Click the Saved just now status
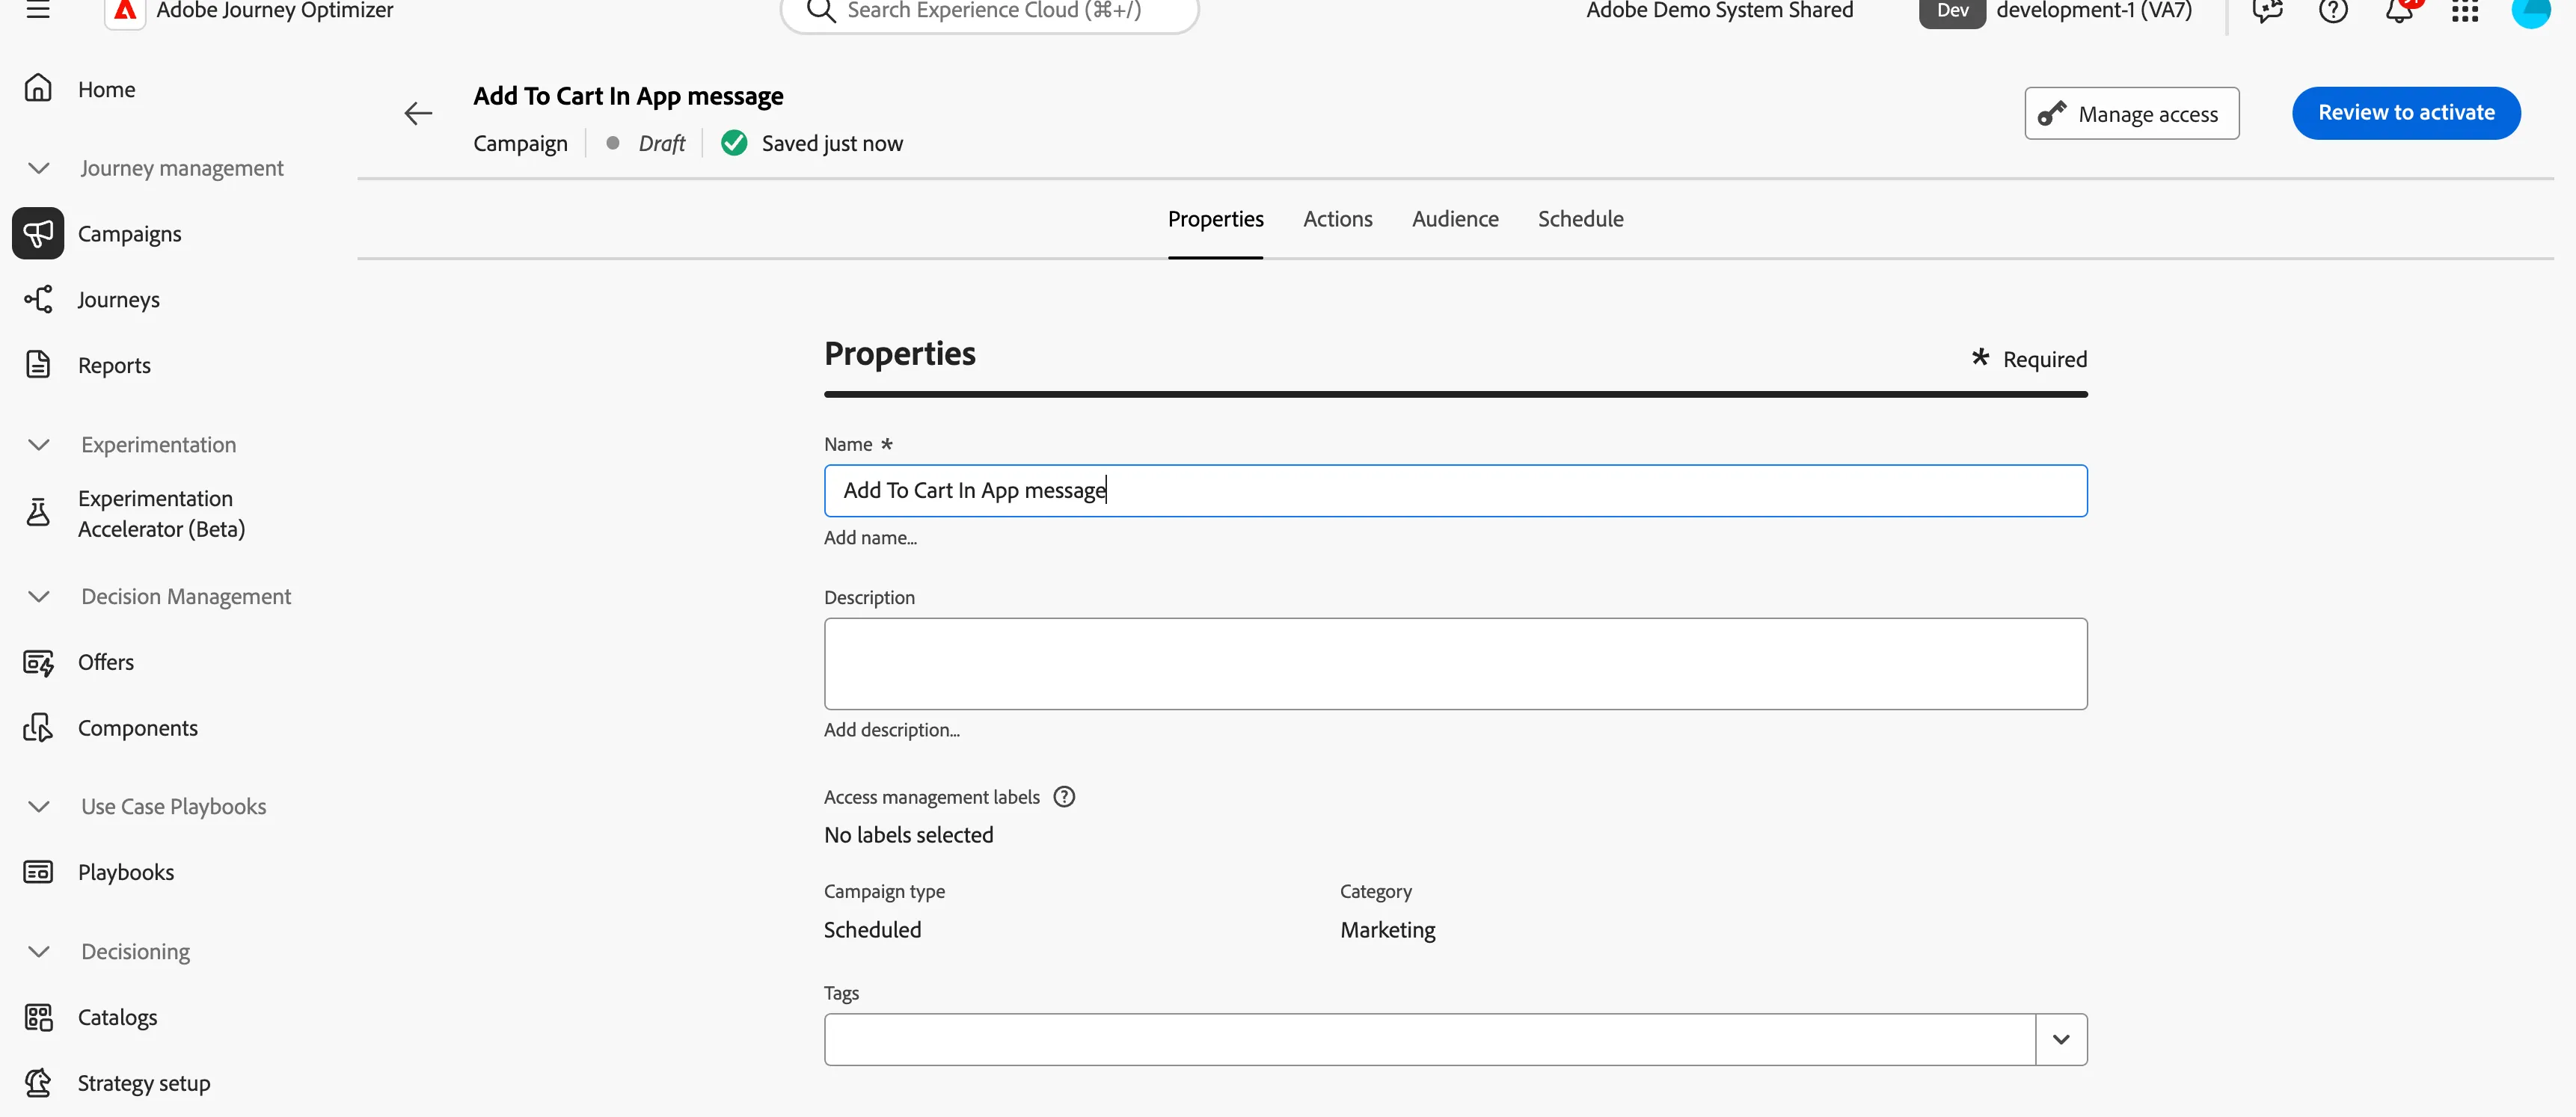The height and width of the screenshot is (1117, 2576). [832, 144]
